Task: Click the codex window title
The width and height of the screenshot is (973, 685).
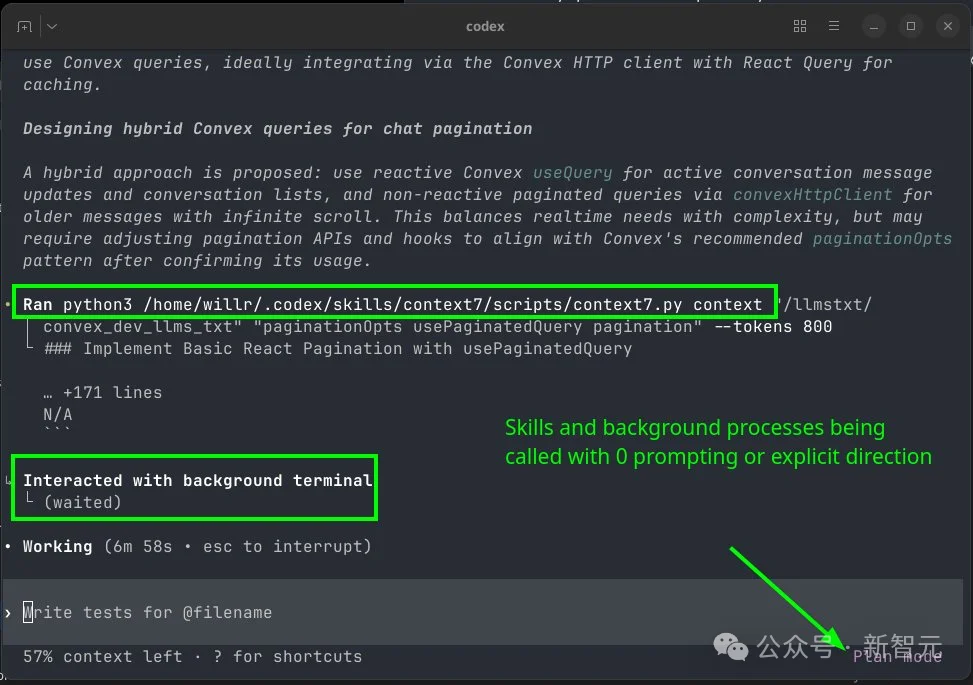Action: click(x=486, y=27)
